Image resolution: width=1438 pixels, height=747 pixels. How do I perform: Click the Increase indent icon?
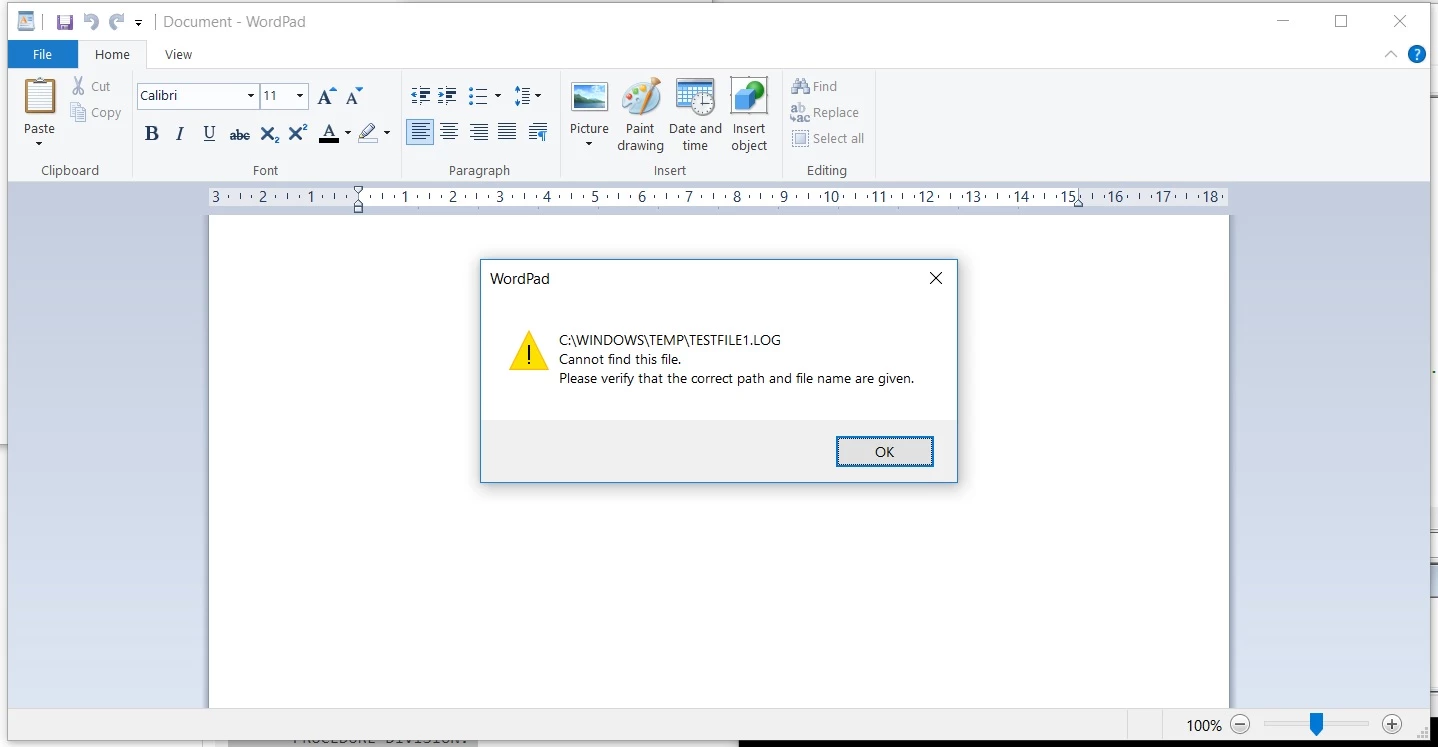[x=447, y=96]
